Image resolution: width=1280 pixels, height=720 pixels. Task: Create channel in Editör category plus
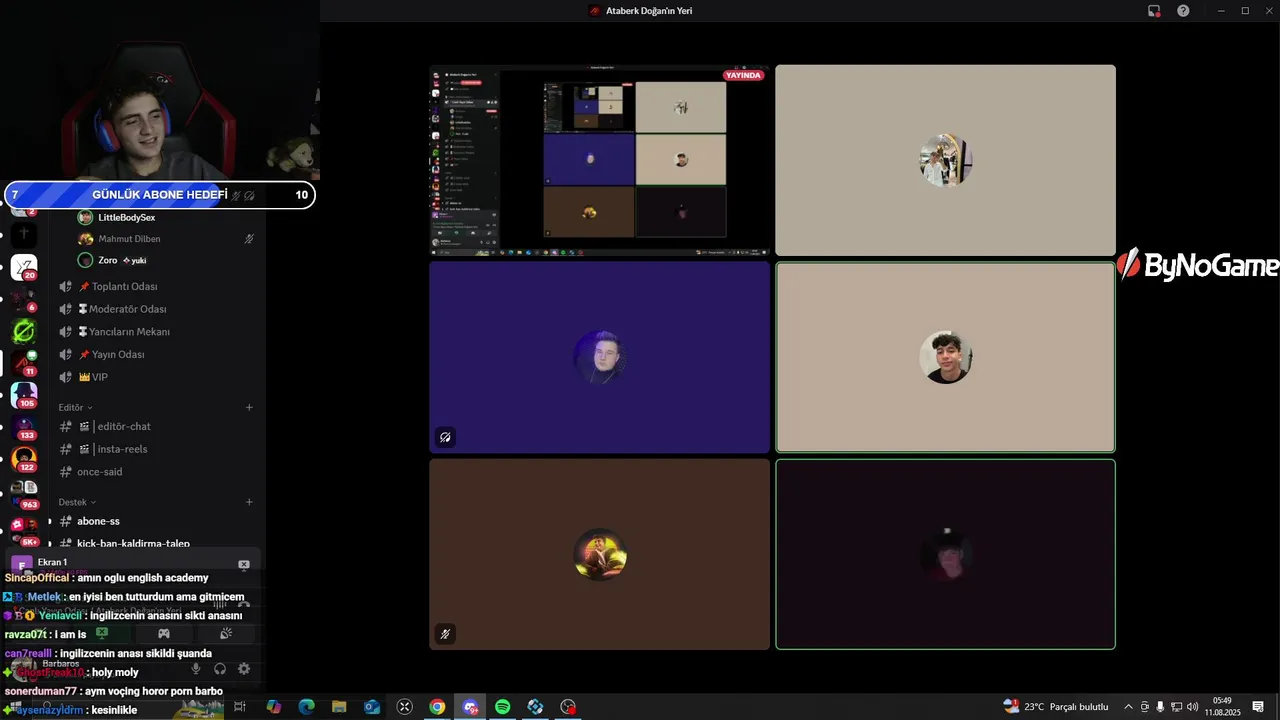pyautogui.click(x=249, y=407)
